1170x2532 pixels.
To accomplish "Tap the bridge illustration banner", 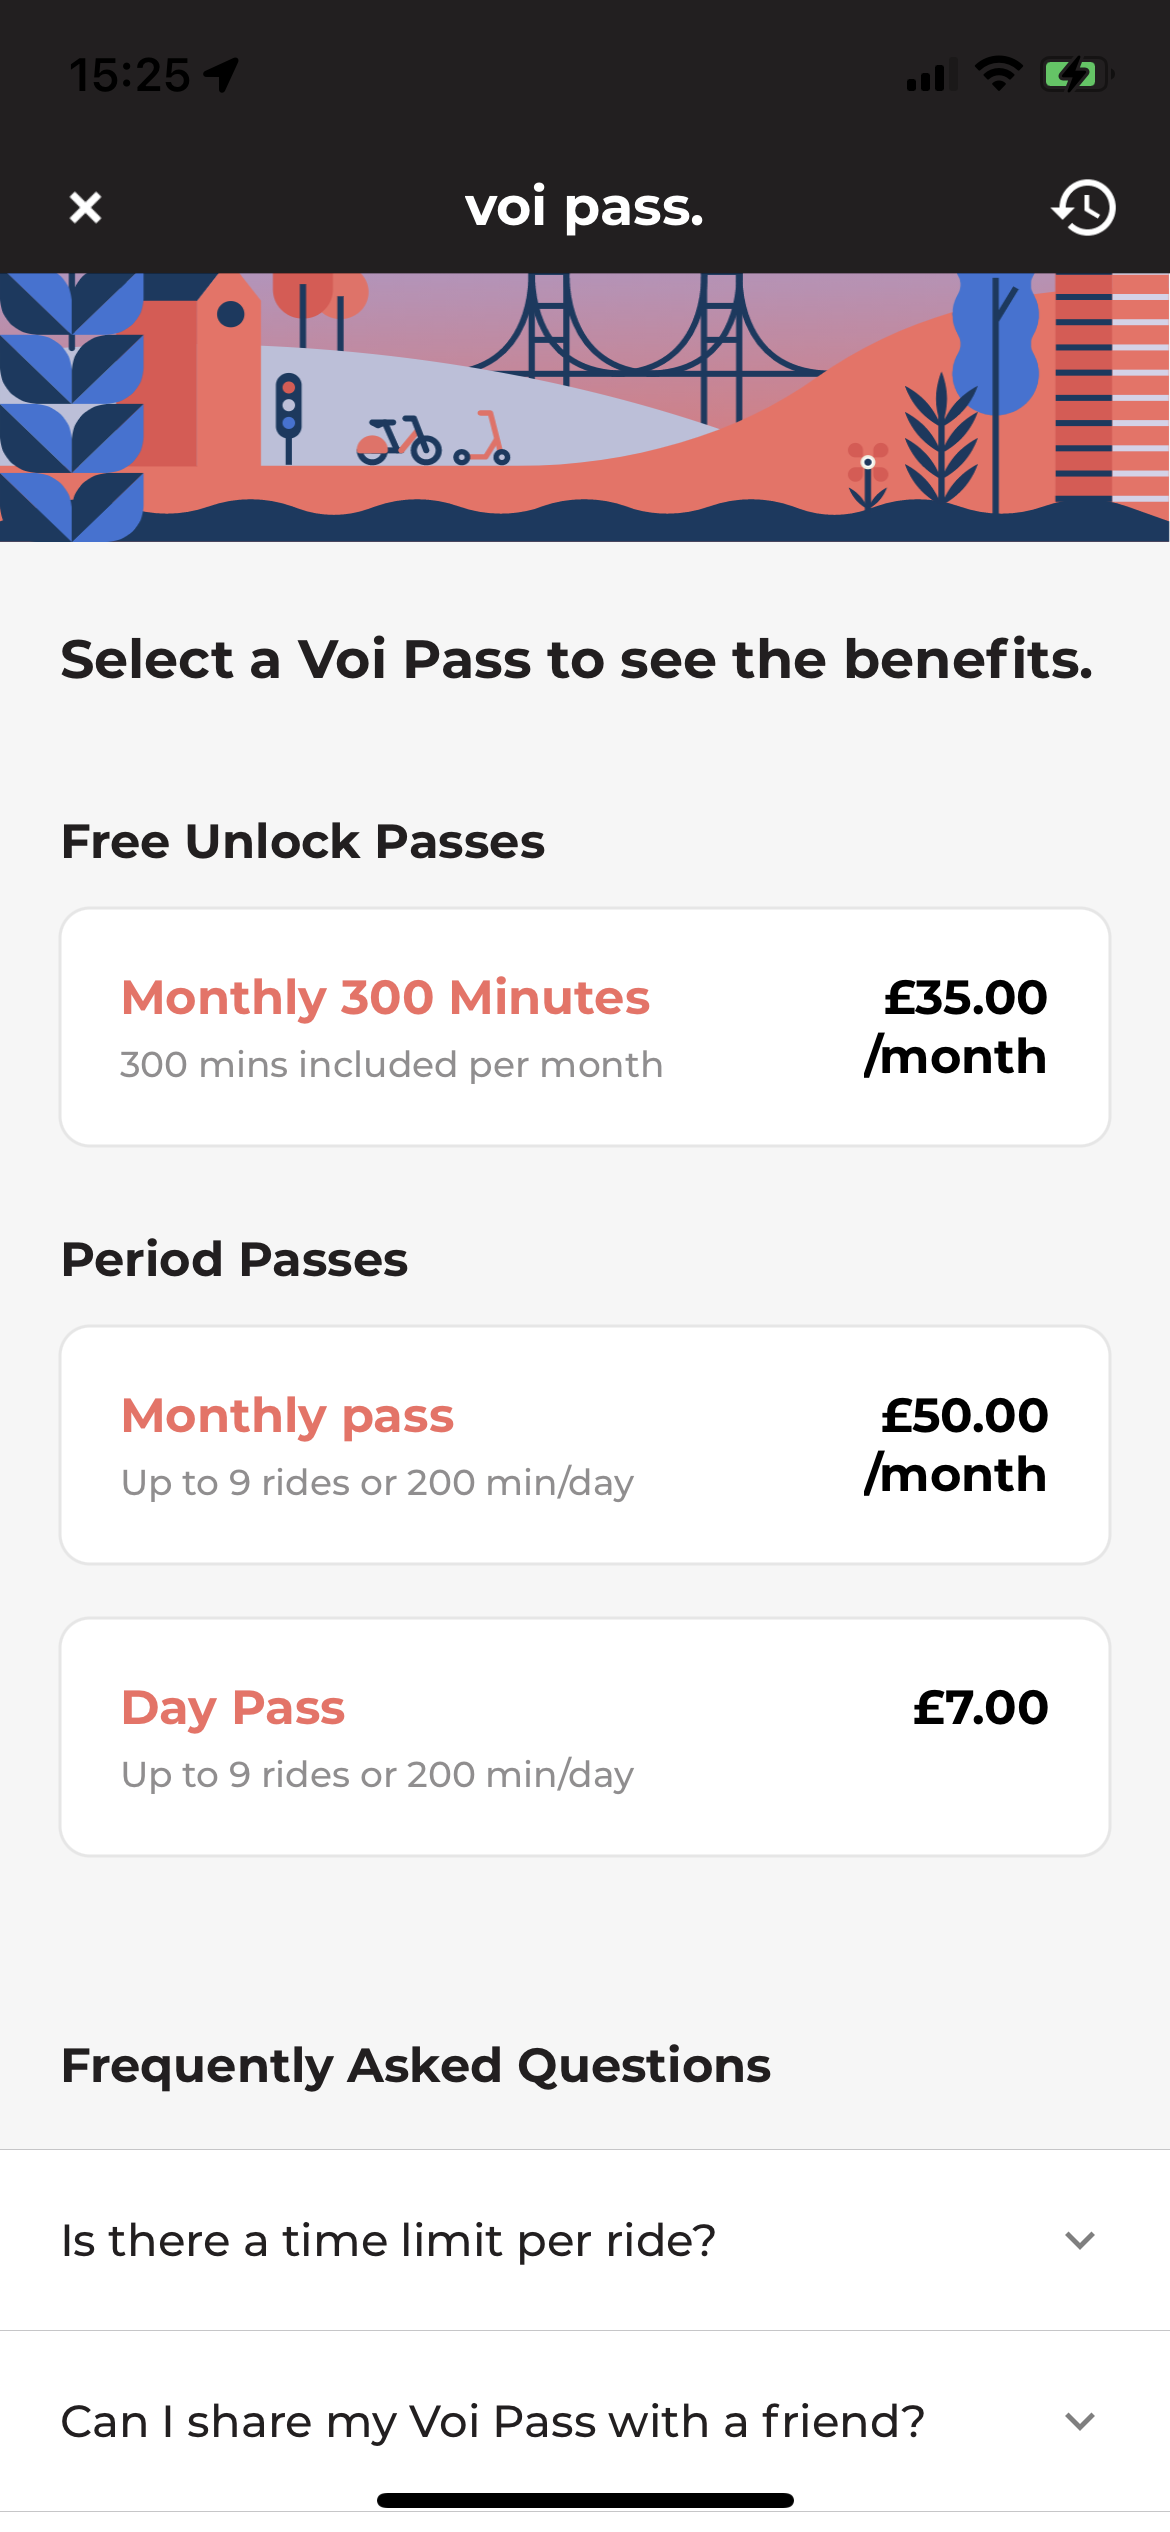I will click(x=640, y=330).
